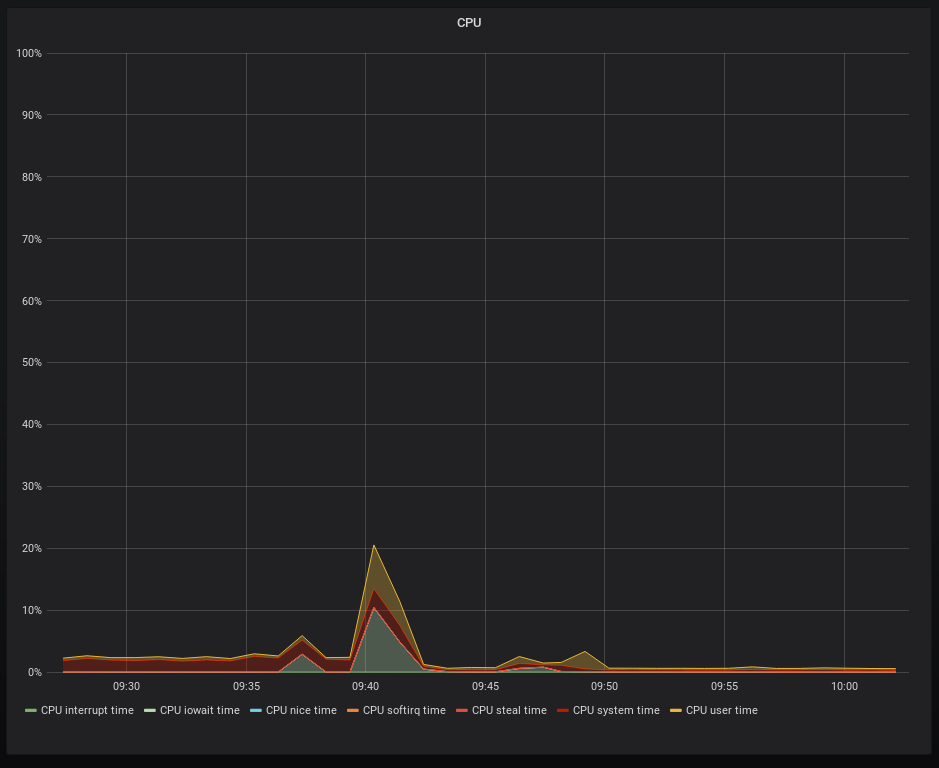Click the 50% y-axis label
The width and height of the screenshot is (939, 768).
32,362
